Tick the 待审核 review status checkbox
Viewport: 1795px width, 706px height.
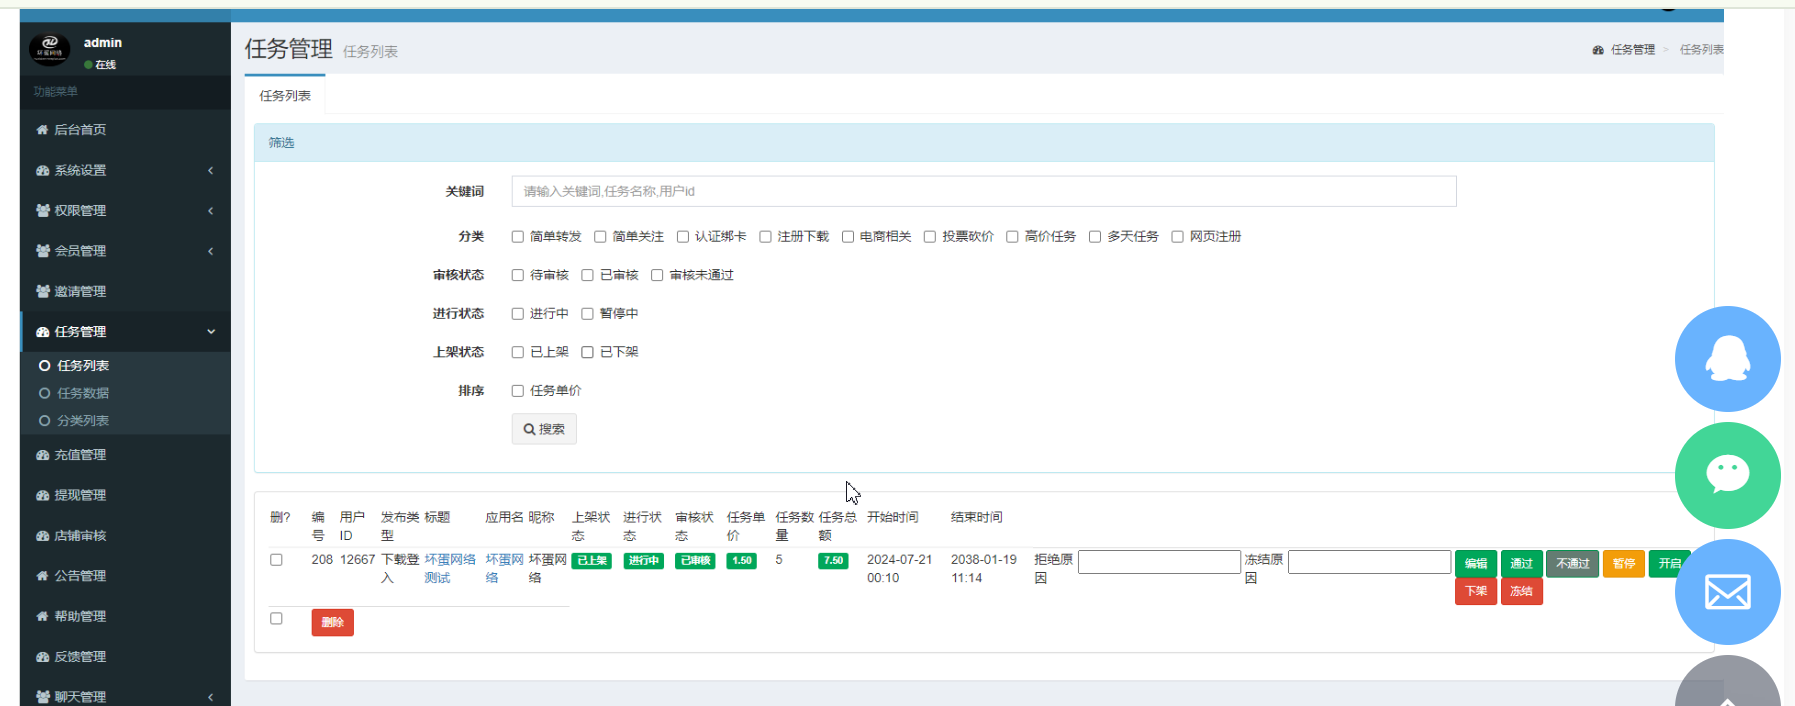pyautogui.click(x=517, y=275)
